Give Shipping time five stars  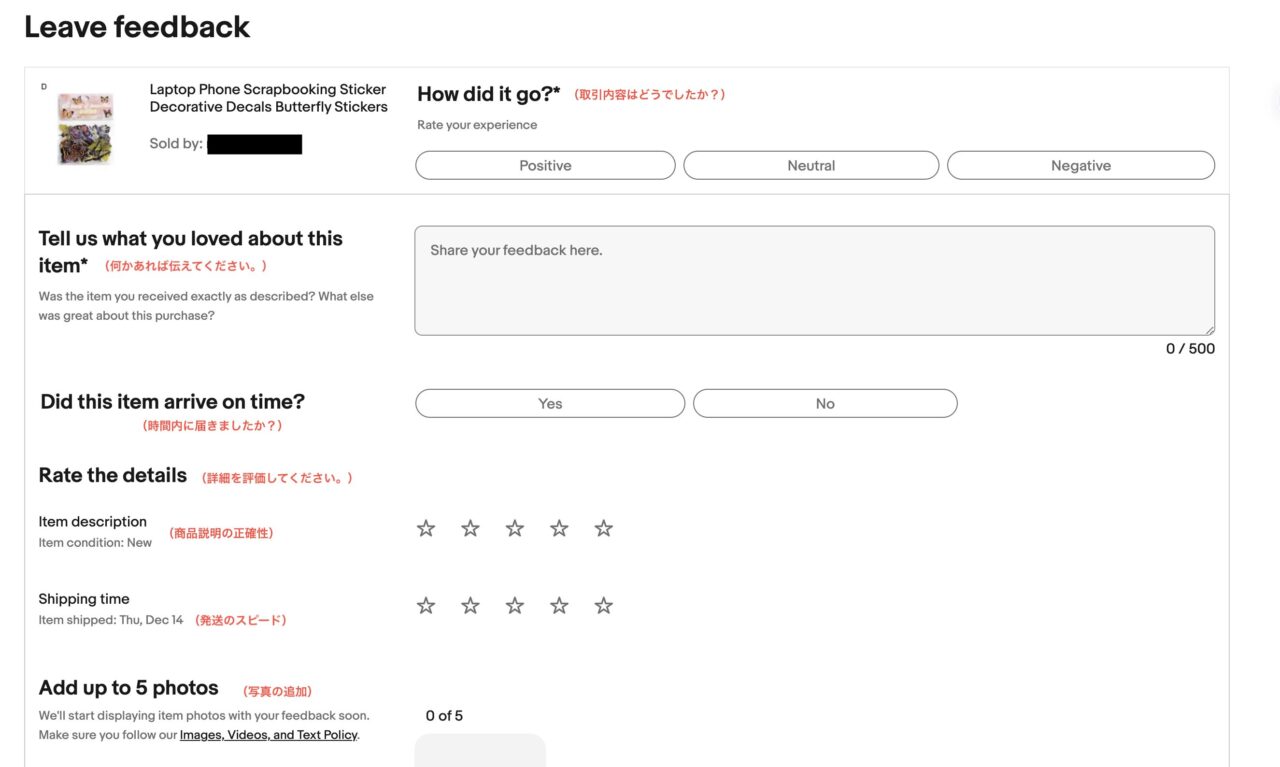point(604,606)
